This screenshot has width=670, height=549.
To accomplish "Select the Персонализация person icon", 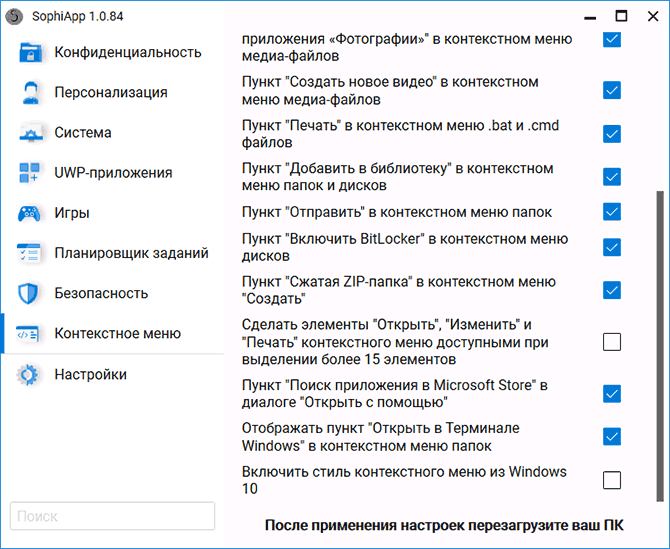I will [x=31, y=93].
